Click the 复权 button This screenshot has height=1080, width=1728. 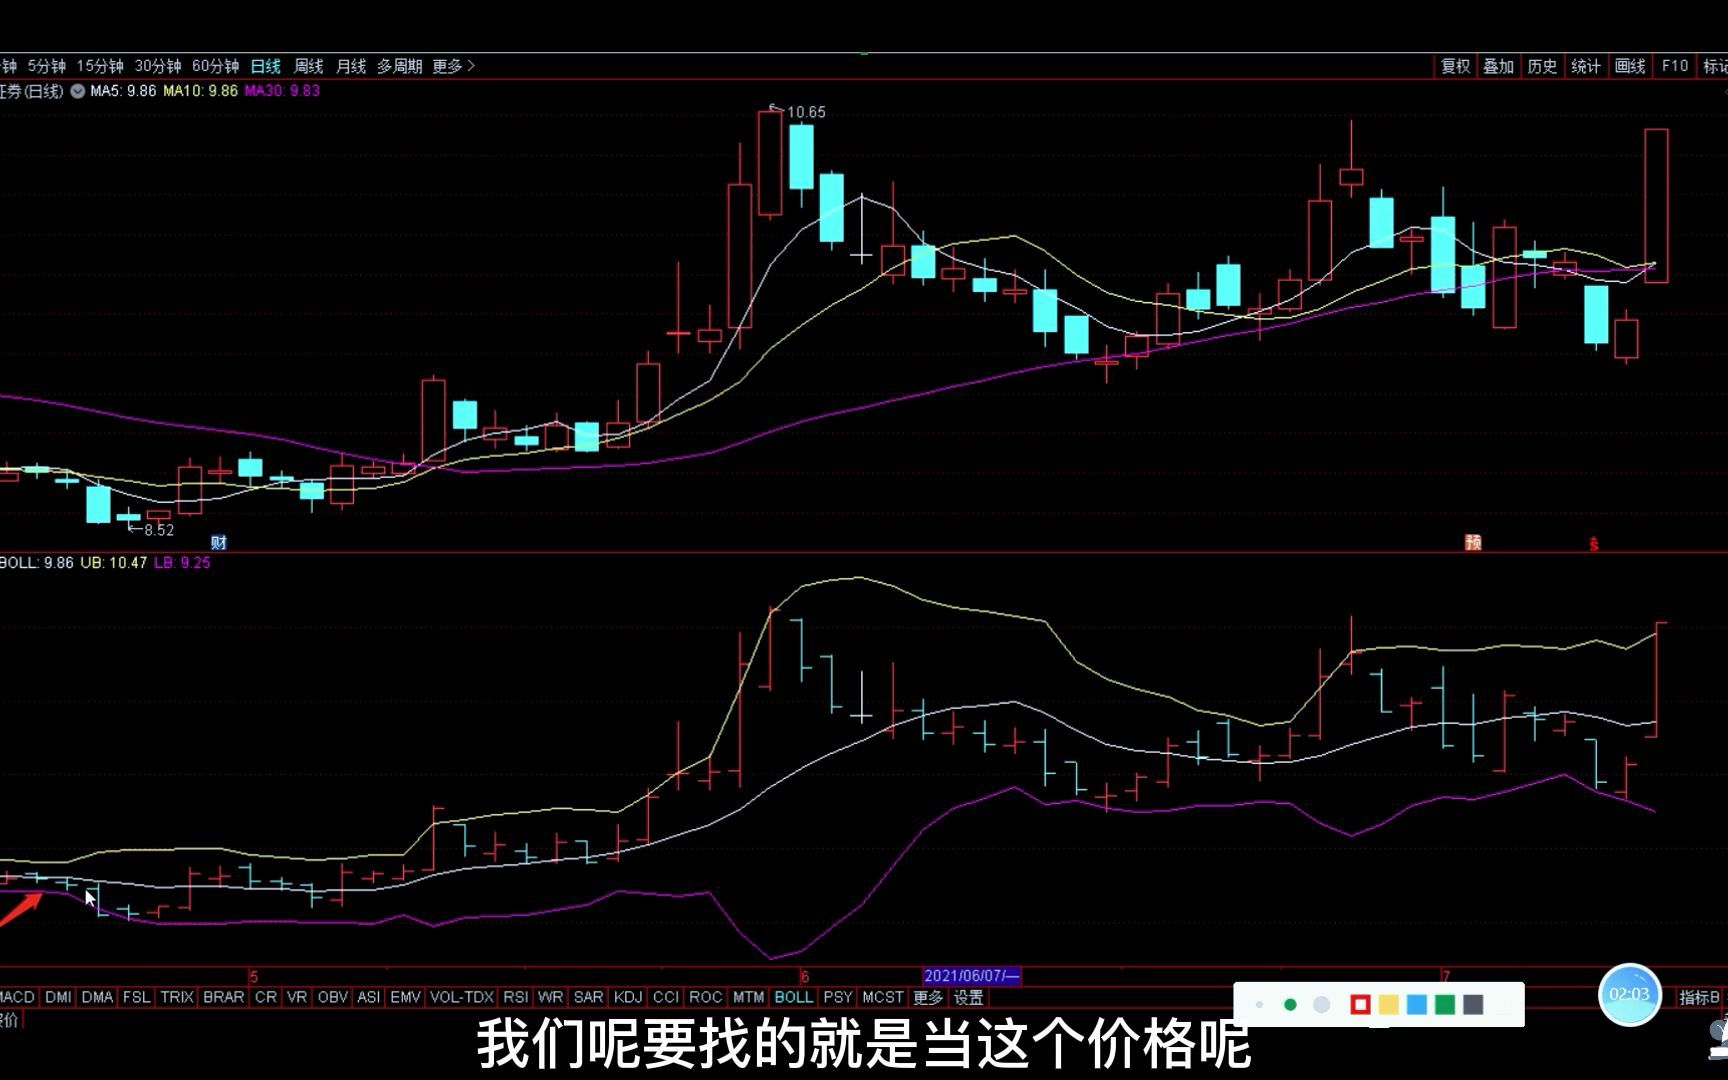point(1455,66)
